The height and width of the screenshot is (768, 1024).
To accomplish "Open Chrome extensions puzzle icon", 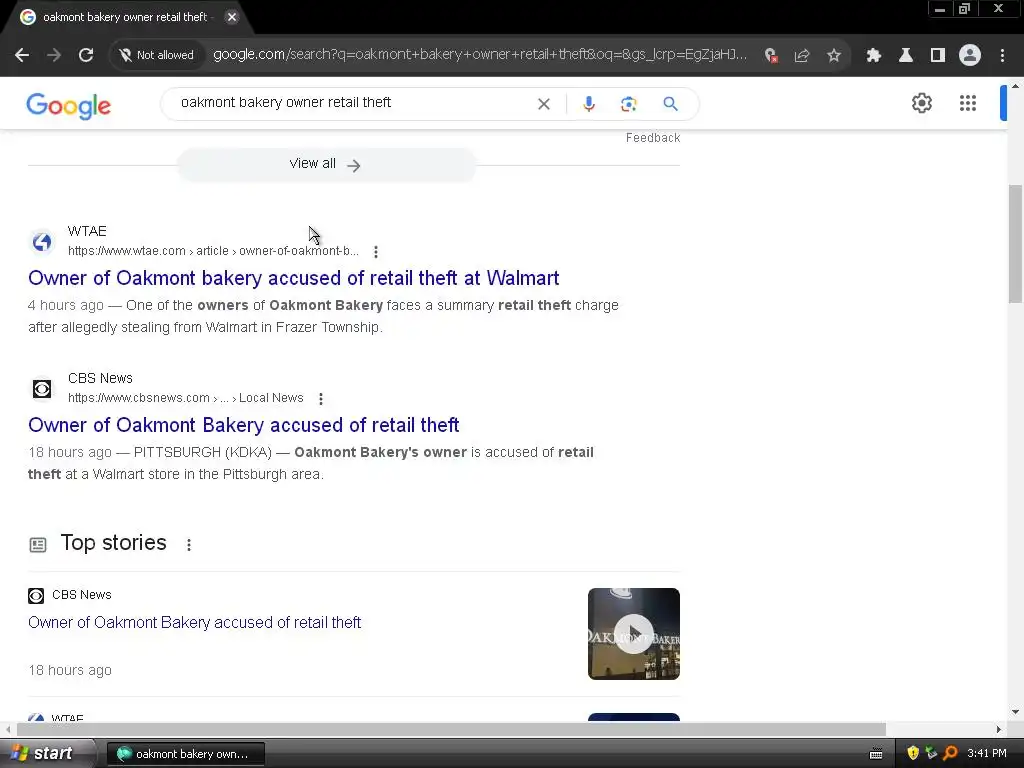I will pyautogui.click(x=873, y=56).
